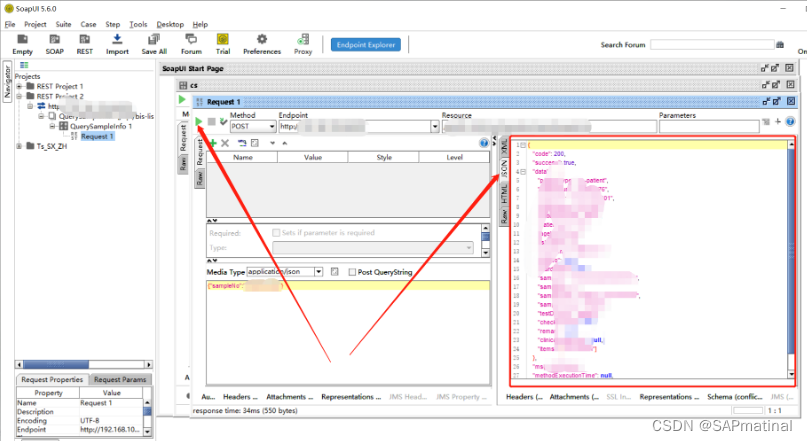Open the response Representations tab
The width and height of the screenshot is (807, 441).
click(669, 397)
